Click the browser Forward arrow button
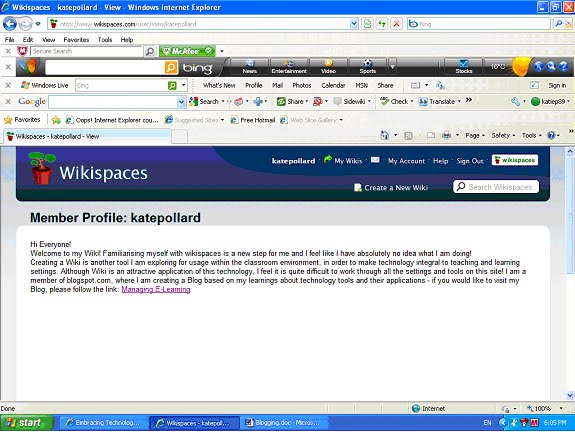Screen dimensions: 575x432 click(25, 24)
